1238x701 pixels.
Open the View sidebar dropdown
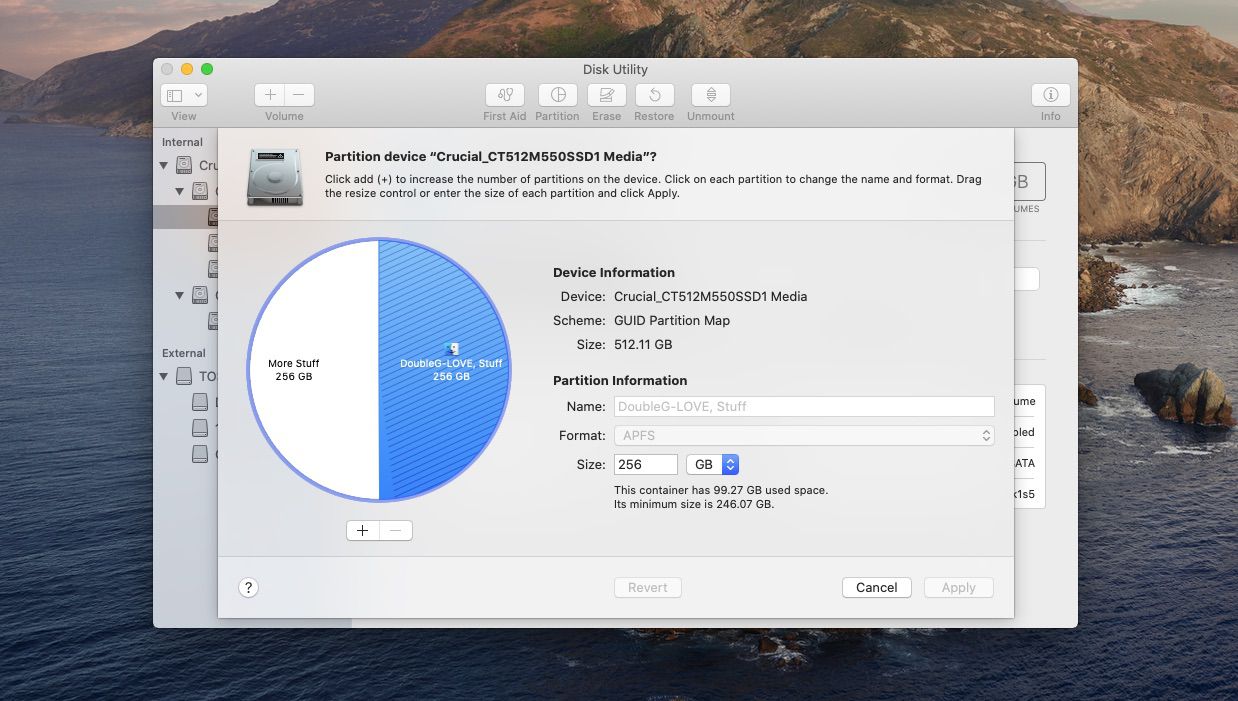(x=184, y=95)
